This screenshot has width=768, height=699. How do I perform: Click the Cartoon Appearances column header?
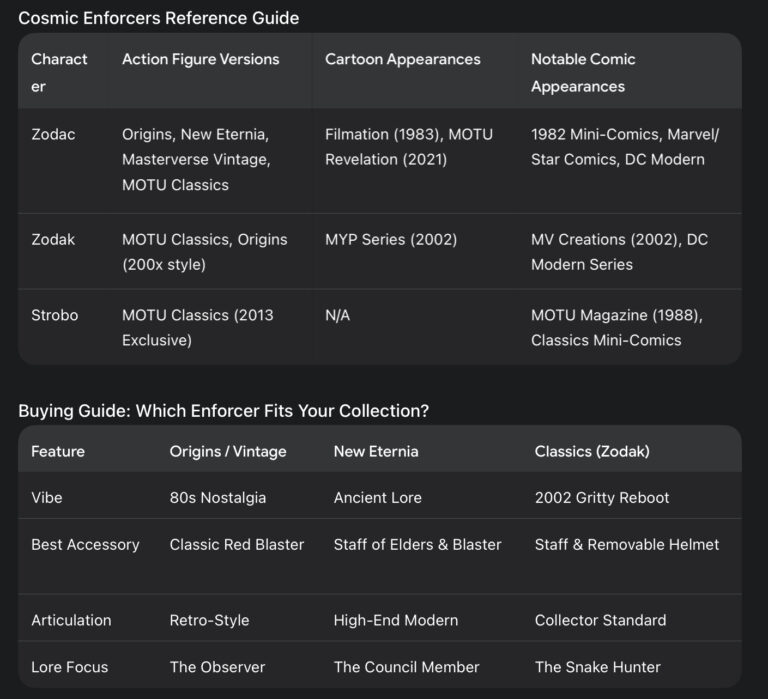pos(403,59)
